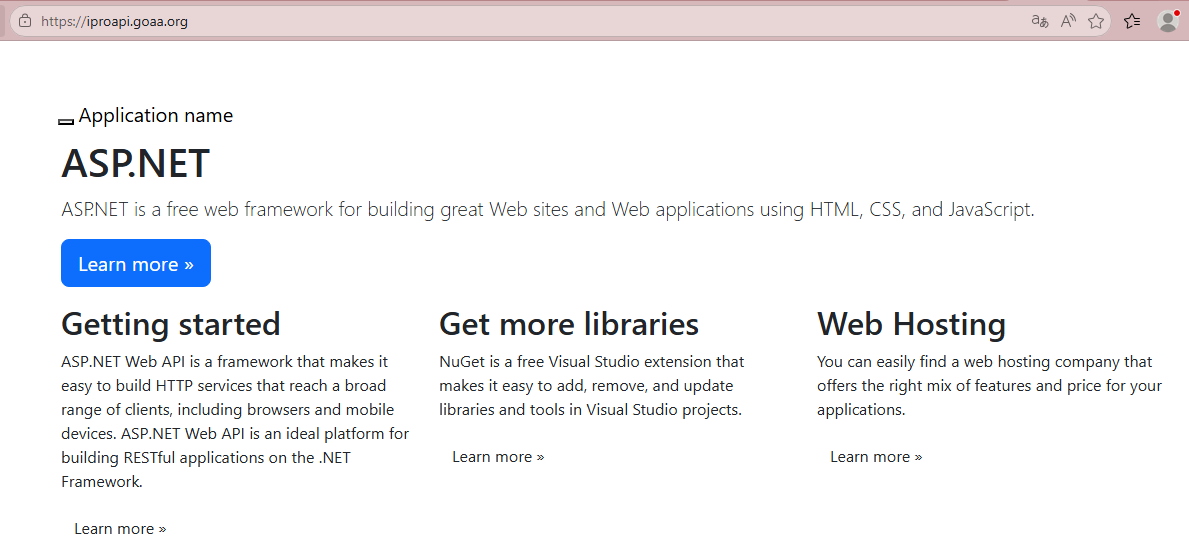
Task: Click the ASP.NET free web framework tagline
Action: (547, 210)
